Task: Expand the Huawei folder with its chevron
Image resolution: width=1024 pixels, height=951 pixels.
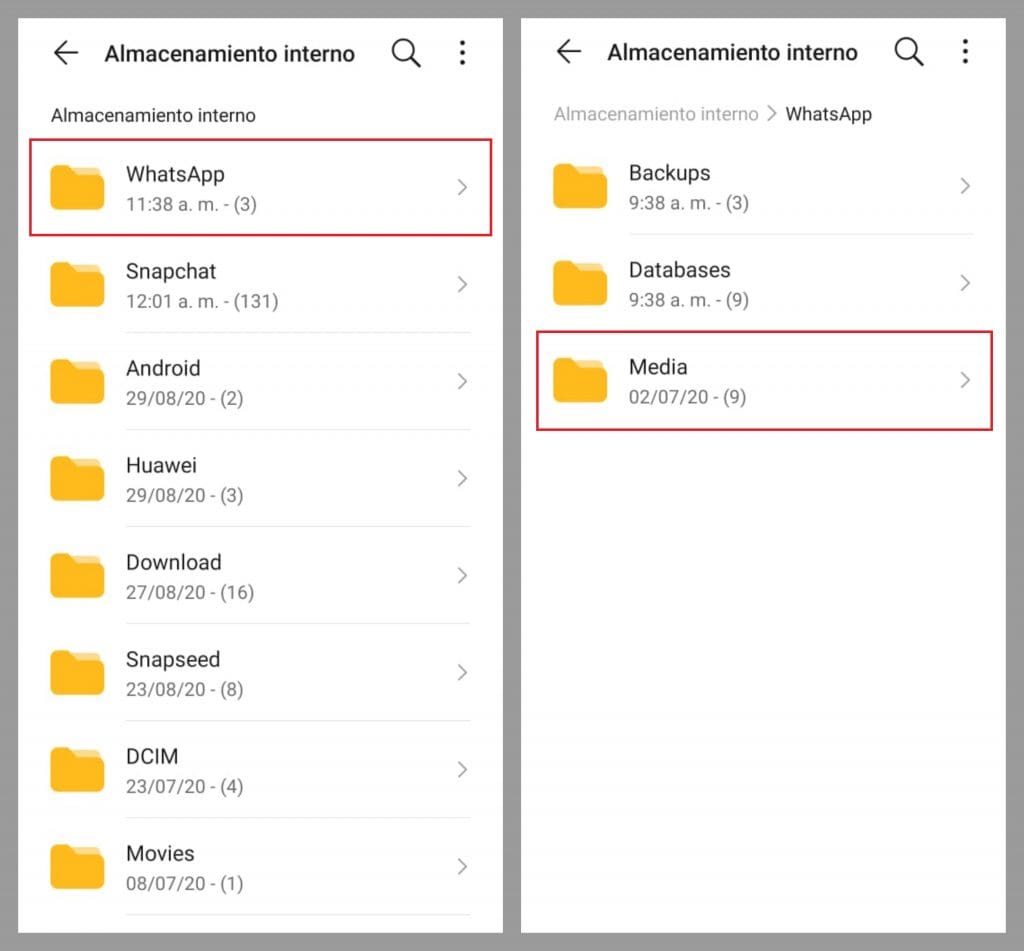Action: 462,478
